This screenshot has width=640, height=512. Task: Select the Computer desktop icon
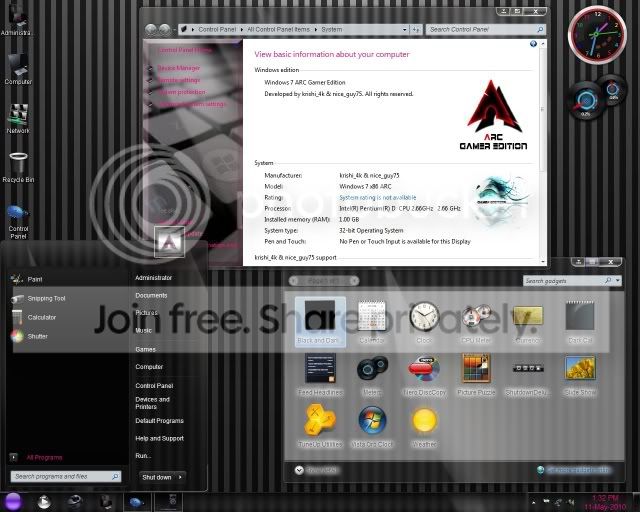click(18, 69)
